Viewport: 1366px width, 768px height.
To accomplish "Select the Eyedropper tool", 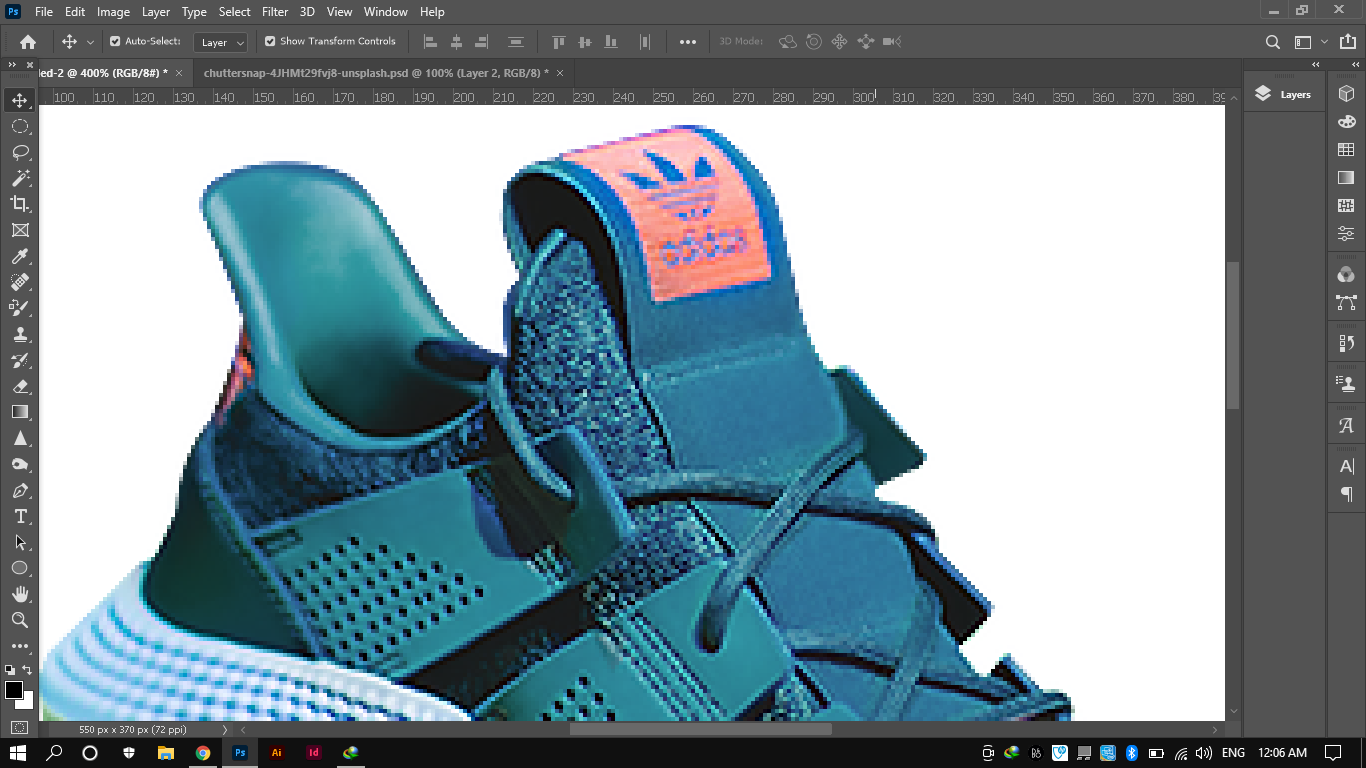I will [20, 256].
